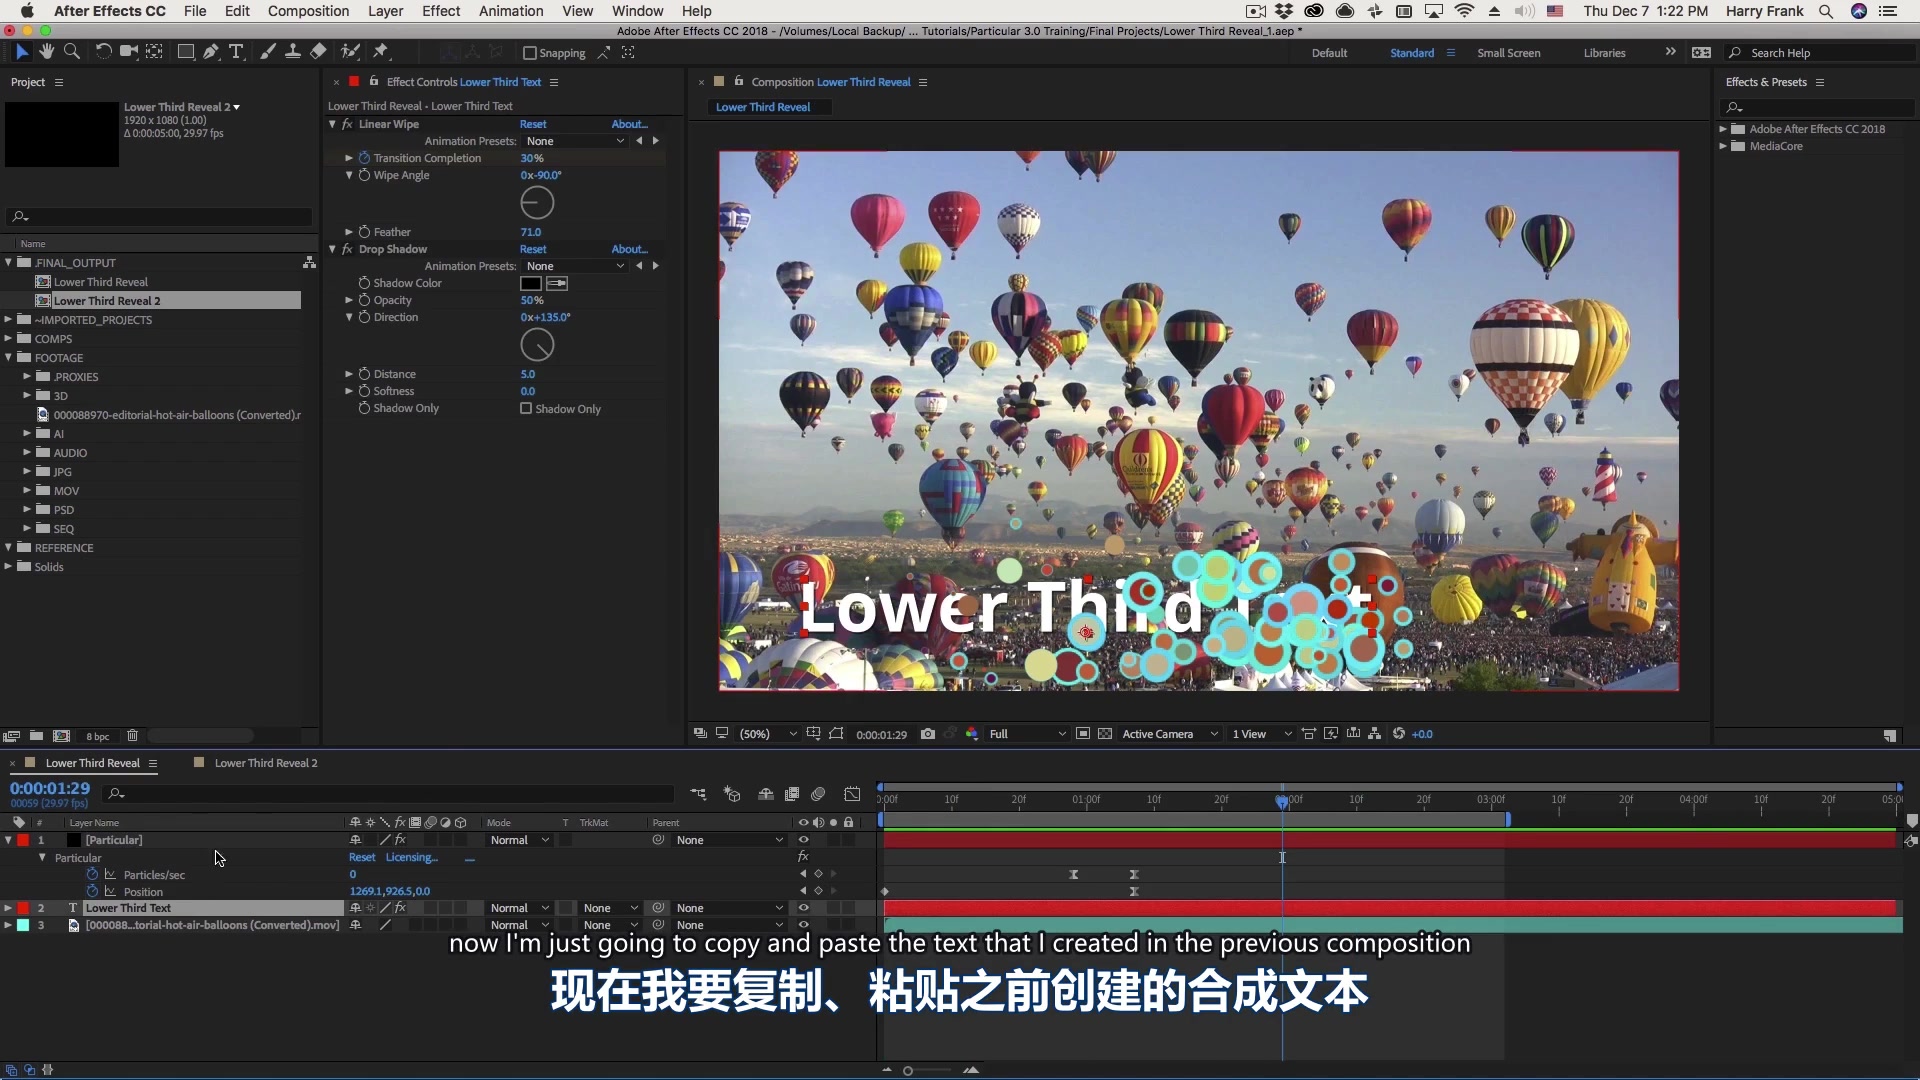Screen dimensions: 1920x1080
Task: Toggle Shadow Only checkbox in Drop Shadow
Action: (x=527, y=409)
